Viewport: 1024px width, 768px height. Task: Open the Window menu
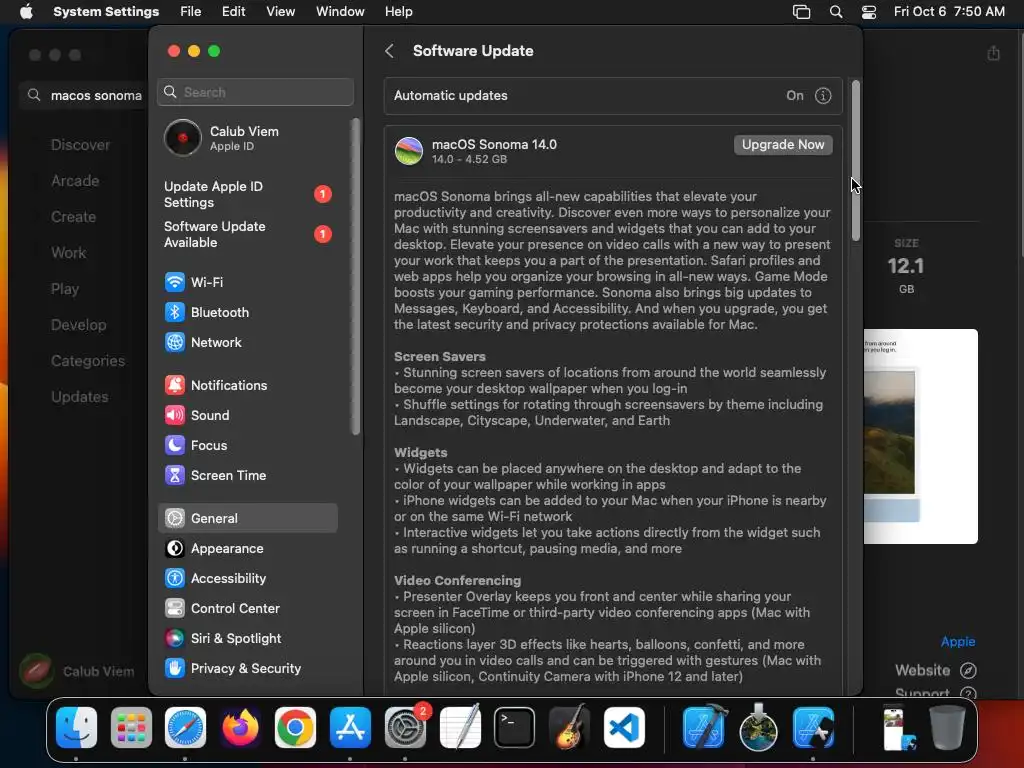[x=340, y=12]
